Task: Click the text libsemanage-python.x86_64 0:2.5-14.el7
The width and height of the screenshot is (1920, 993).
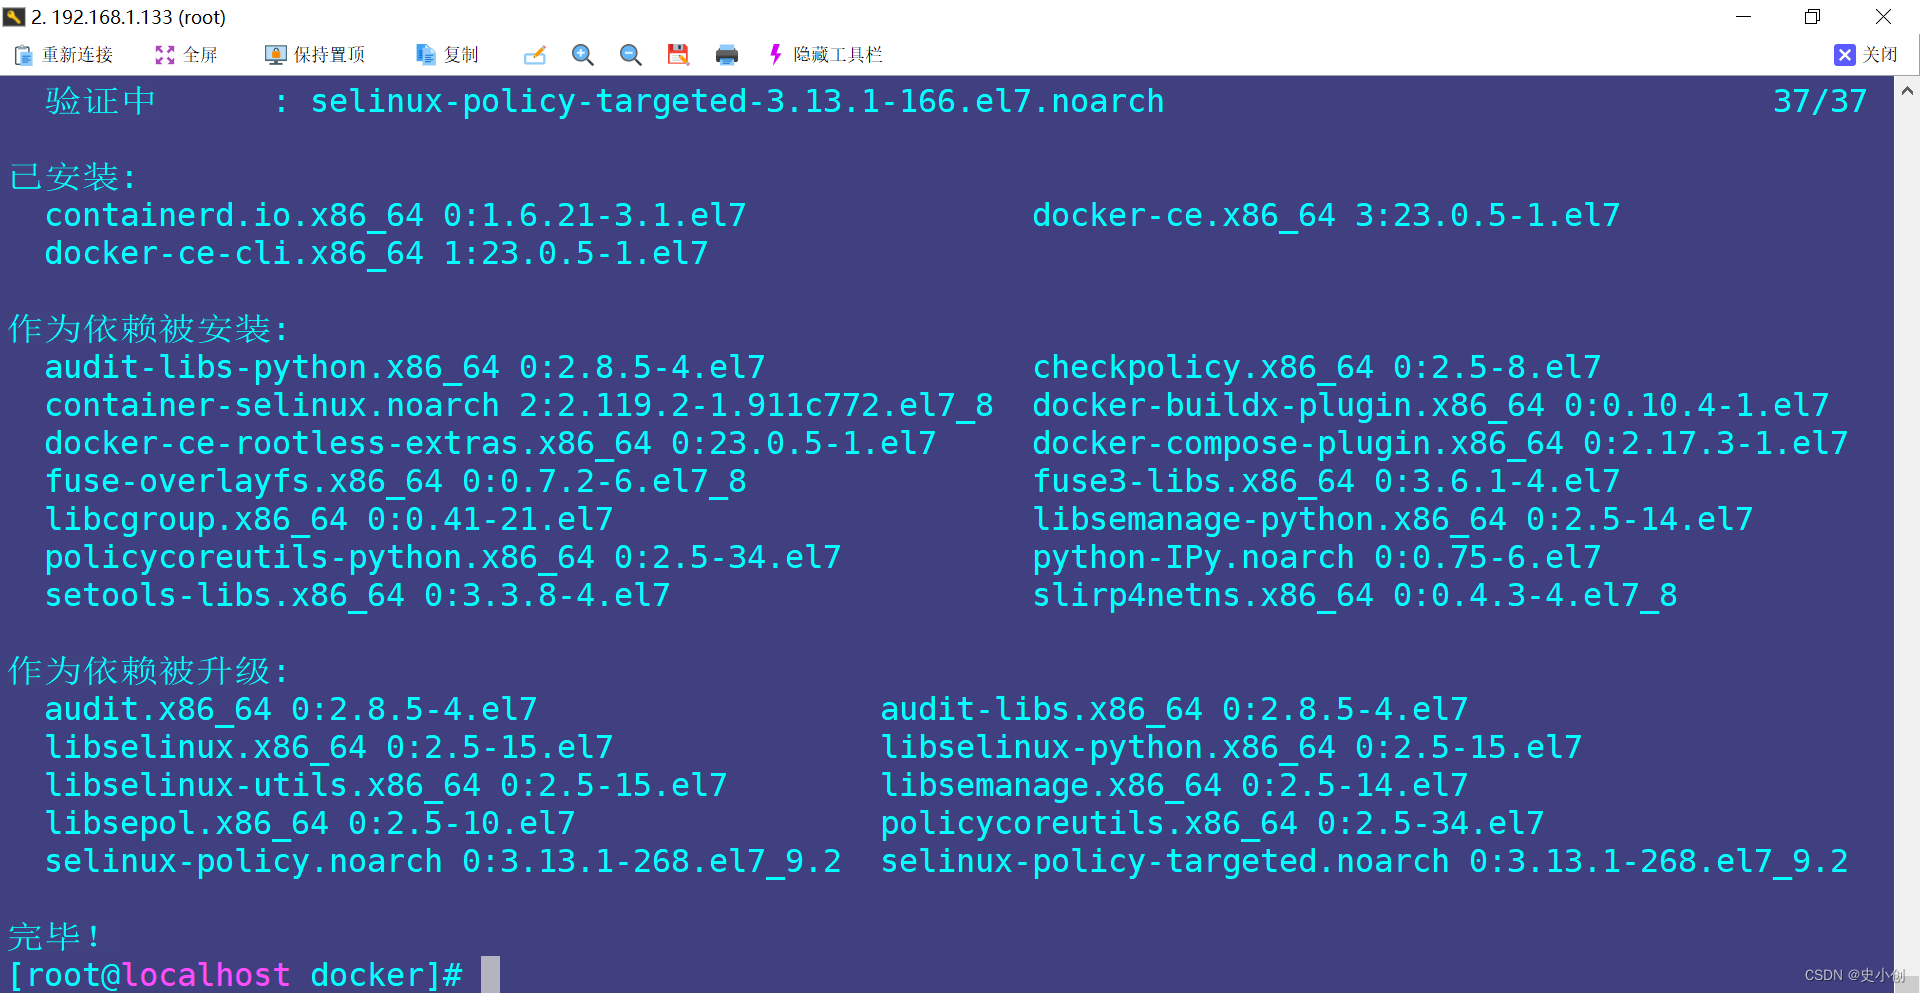Action: tap(1393, 519)
